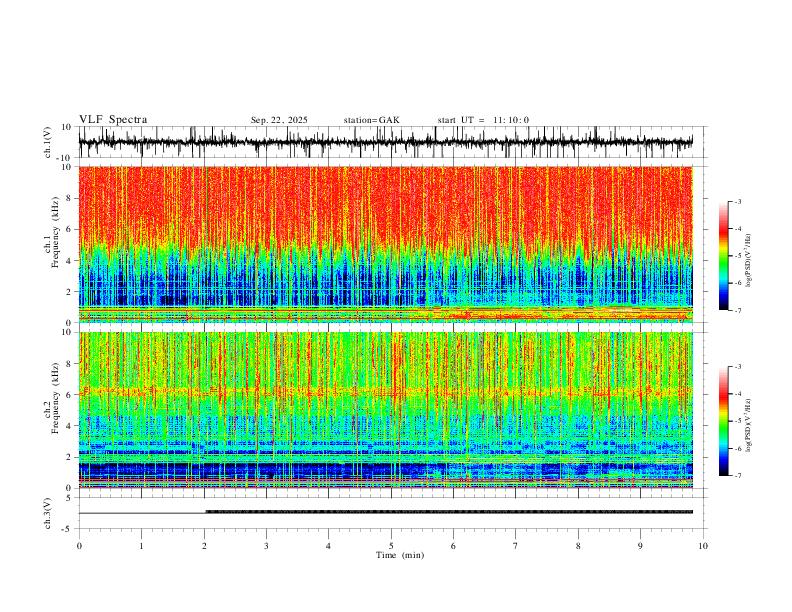Image resolution: width=792 pixels, height=612 pixels.
Task: Click the 'Time (min)' axis label
Action: click(x=400, y=555)
